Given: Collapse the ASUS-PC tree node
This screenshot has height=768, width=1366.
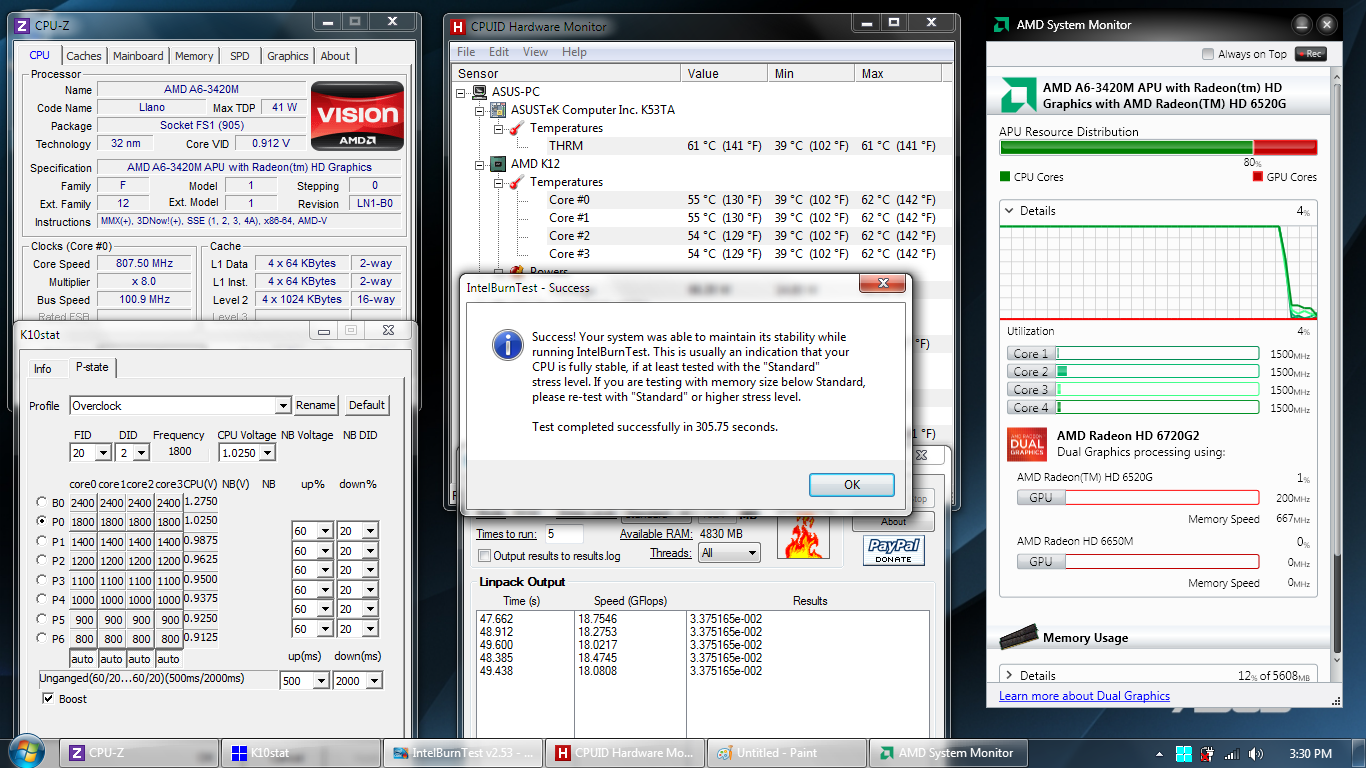Looking at the screenshot, I should pos(461,92).
